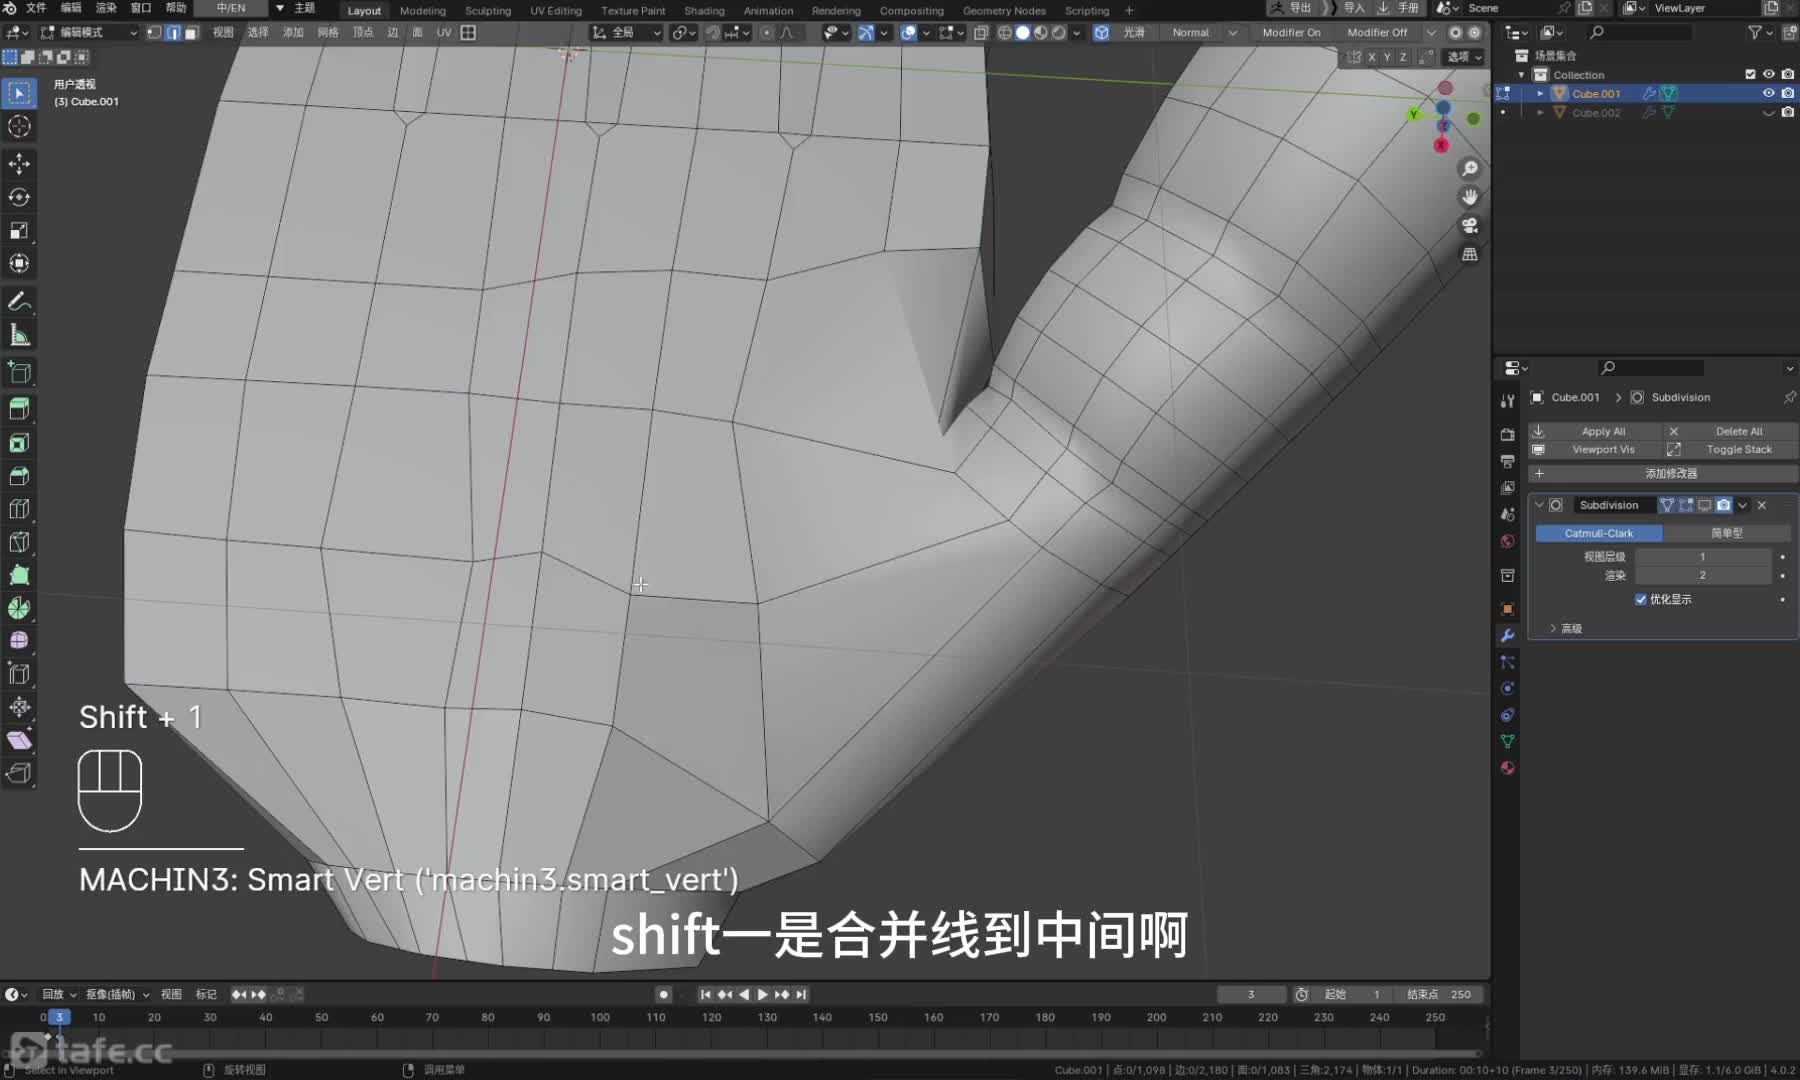Select the Move tool in left toolbar
This screenshot has width=1800, height=1080.
tap(19, 164)
